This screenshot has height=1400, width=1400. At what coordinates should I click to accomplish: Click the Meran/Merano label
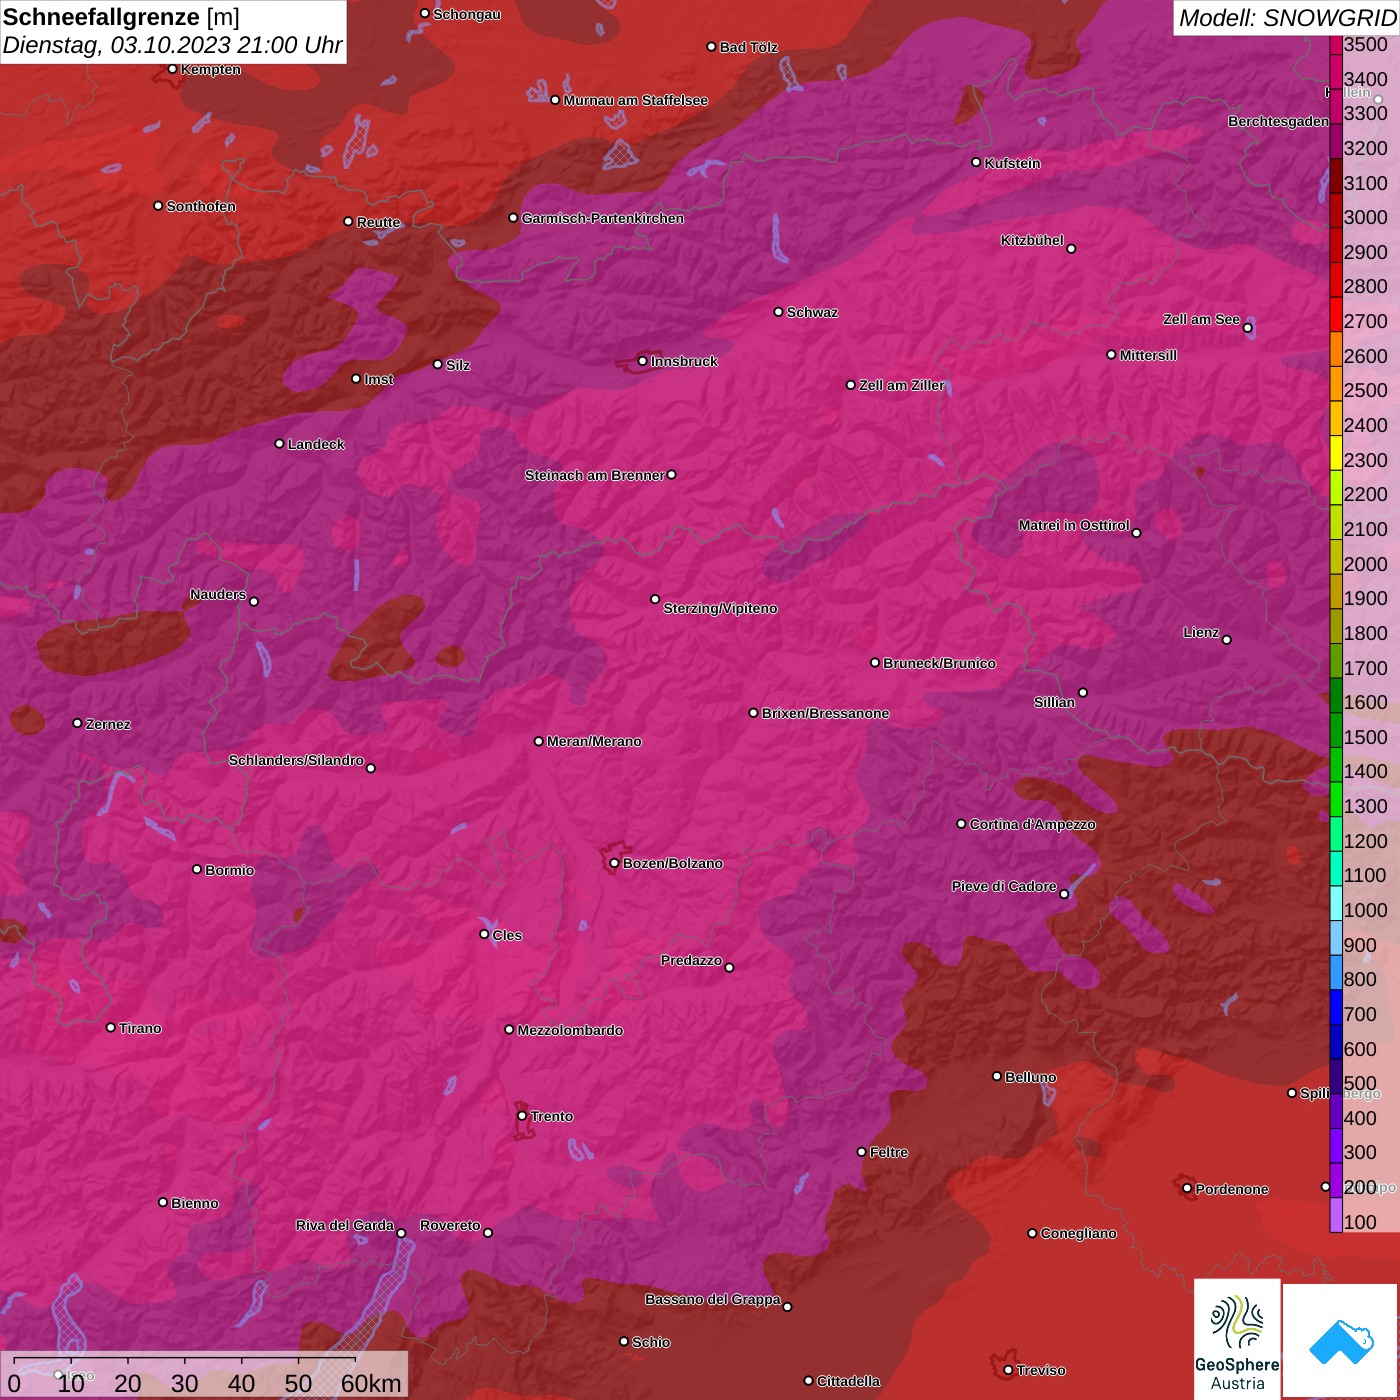click(594, 741)
